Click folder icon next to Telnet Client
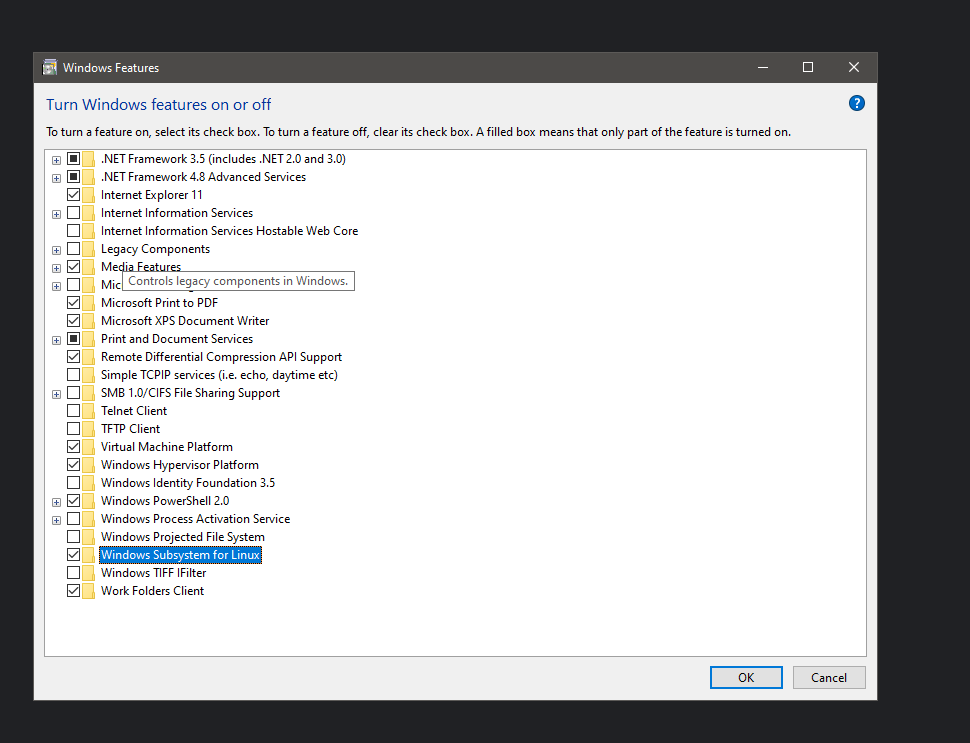Viewport: 970px width, 743px height. point(89,411)
